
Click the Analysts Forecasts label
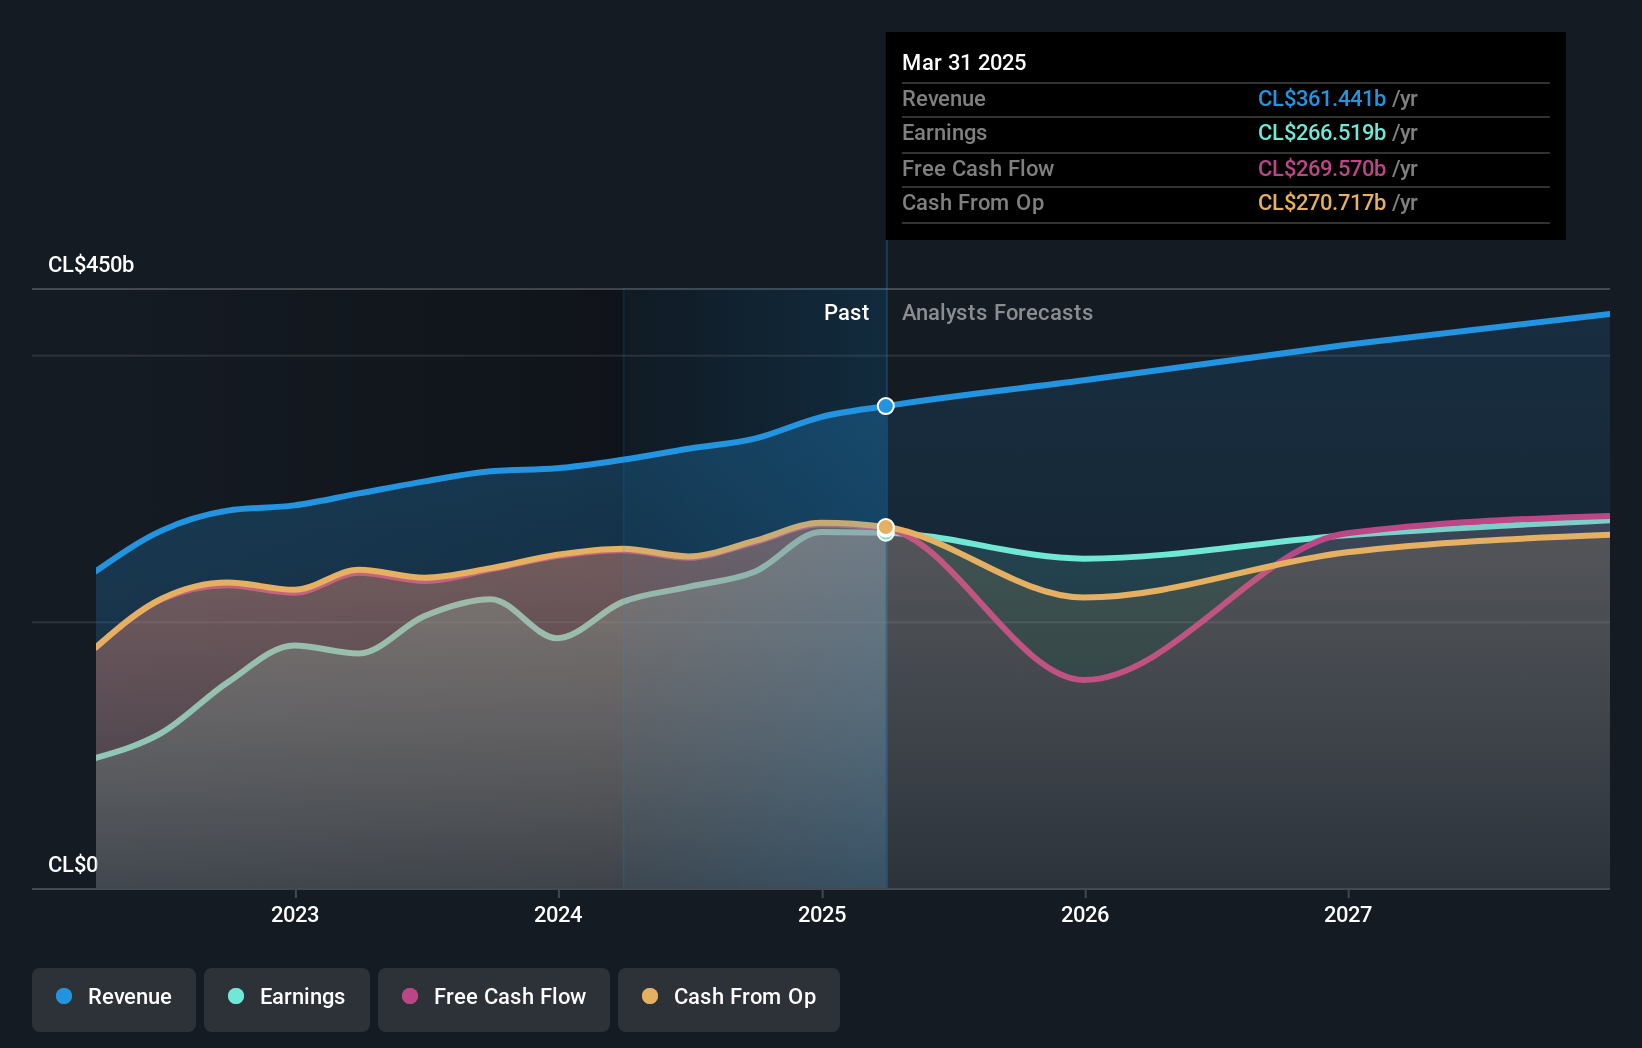coord(997,313)
